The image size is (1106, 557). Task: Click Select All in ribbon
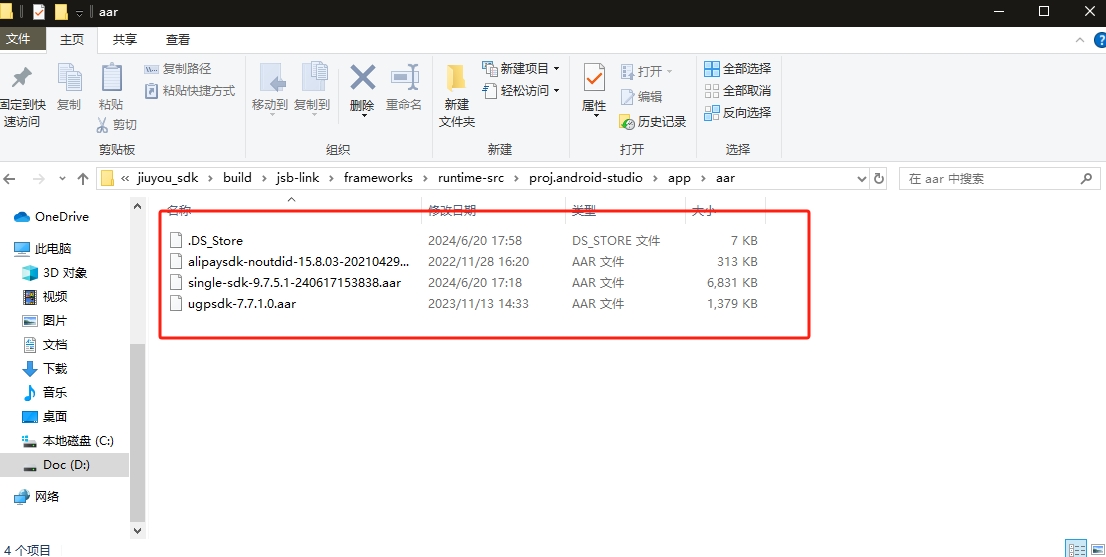click(x=738, y=68)
